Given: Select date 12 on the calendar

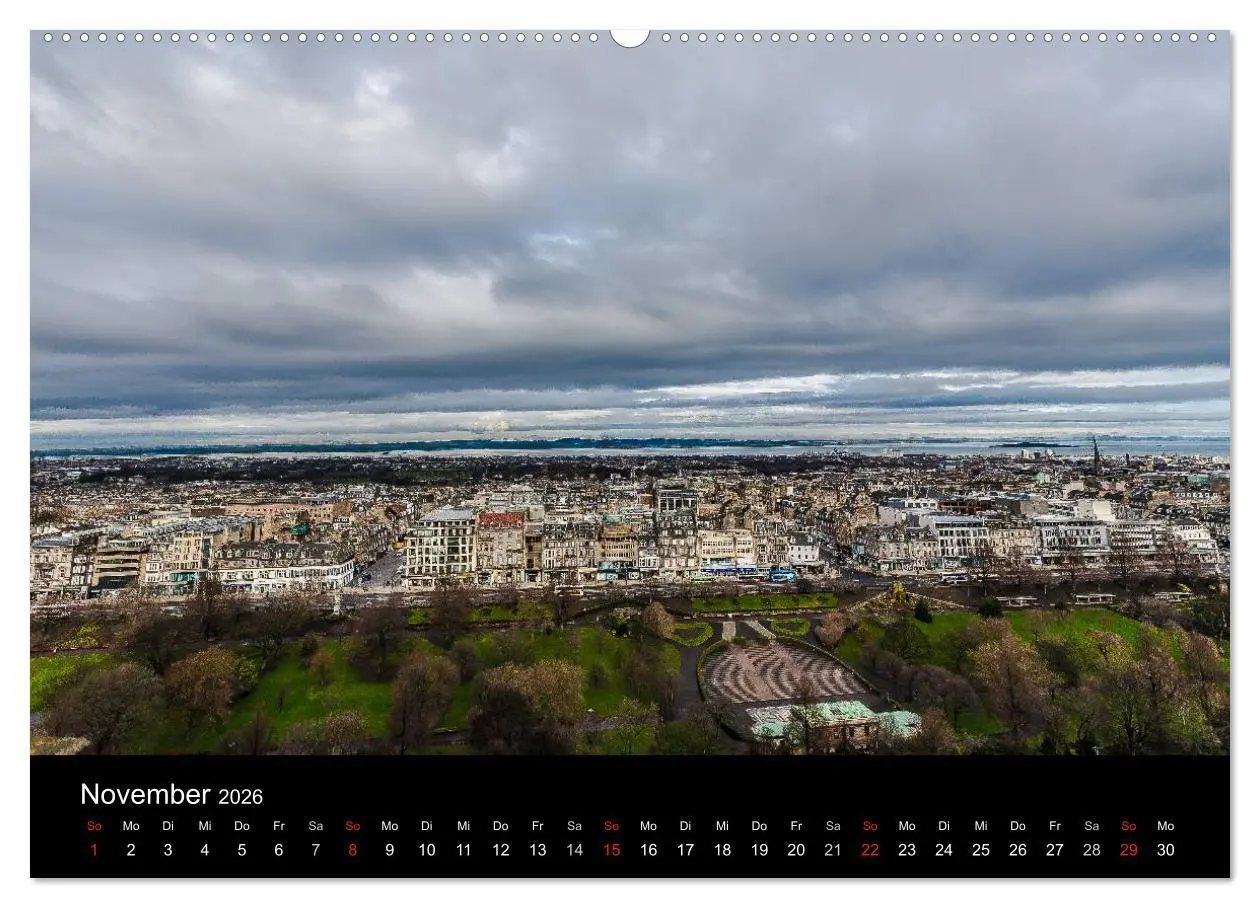Looking at the screenshot, I should point(501,850).
